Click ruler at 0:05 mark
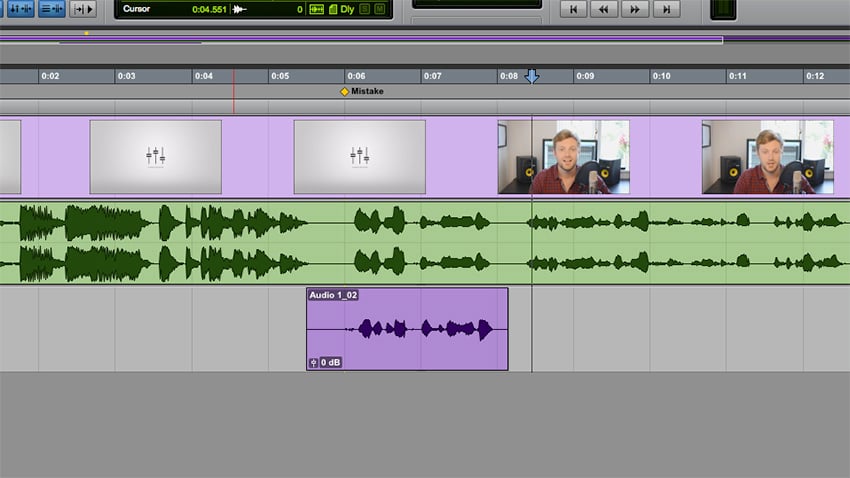Screen dimensions: 850x478 pos(280,76)
